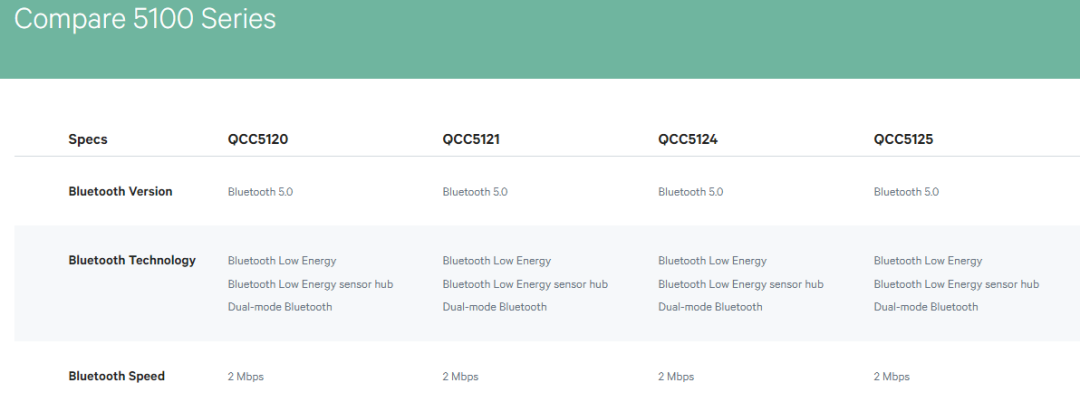Select the QCC5125 column header

903,139
